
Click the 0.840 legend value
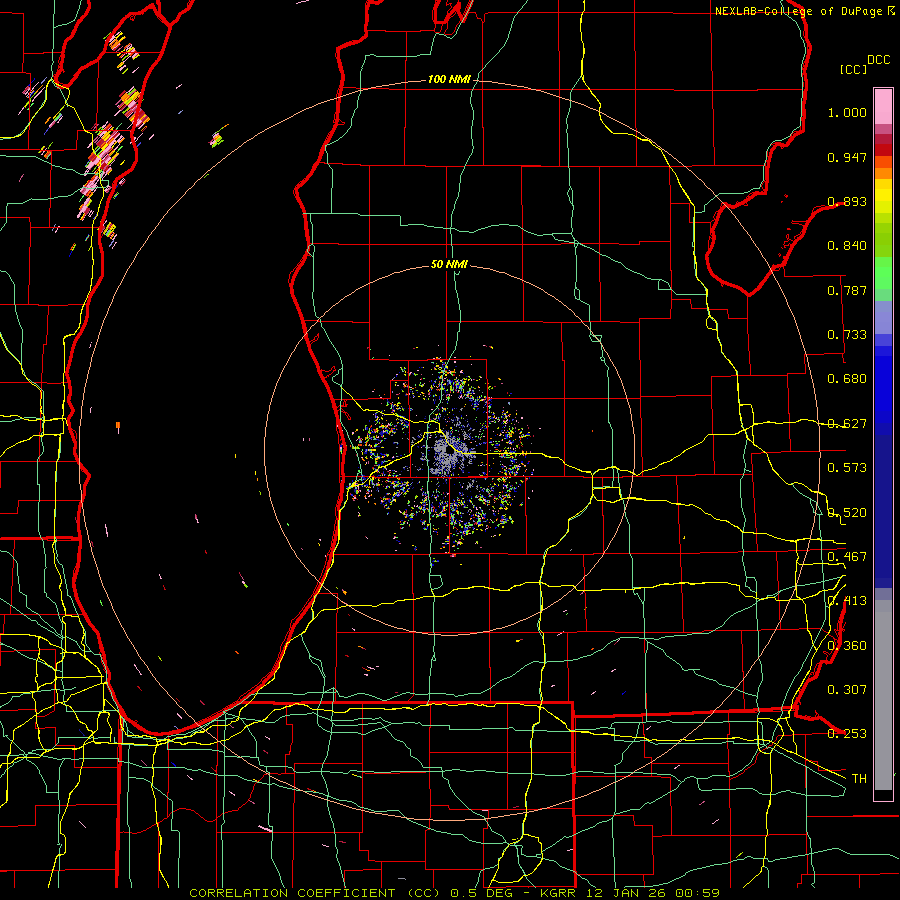pos(847,246)
